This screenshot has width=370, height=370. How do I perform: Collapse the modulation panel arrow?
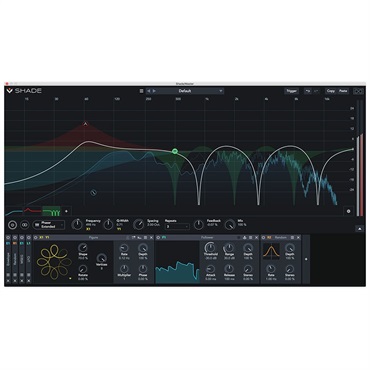(359, 229)
